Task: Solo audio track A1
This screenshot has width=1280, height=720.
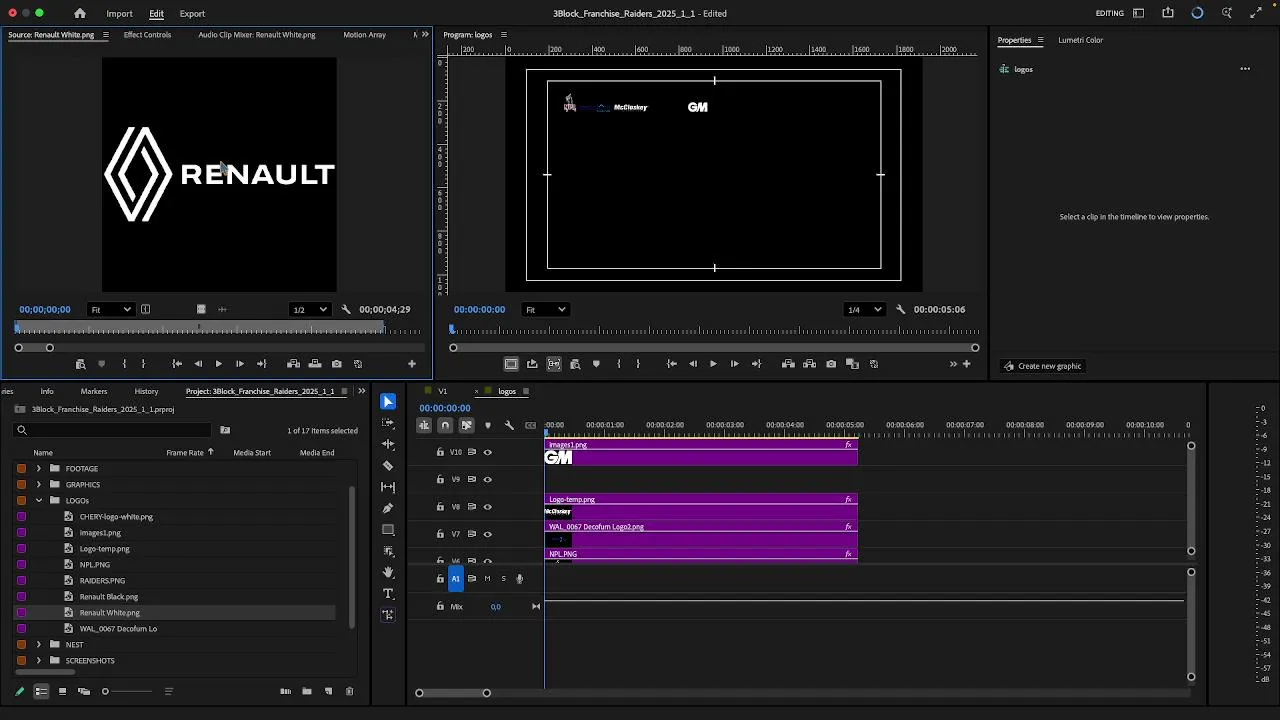Action: click(504, 579)
